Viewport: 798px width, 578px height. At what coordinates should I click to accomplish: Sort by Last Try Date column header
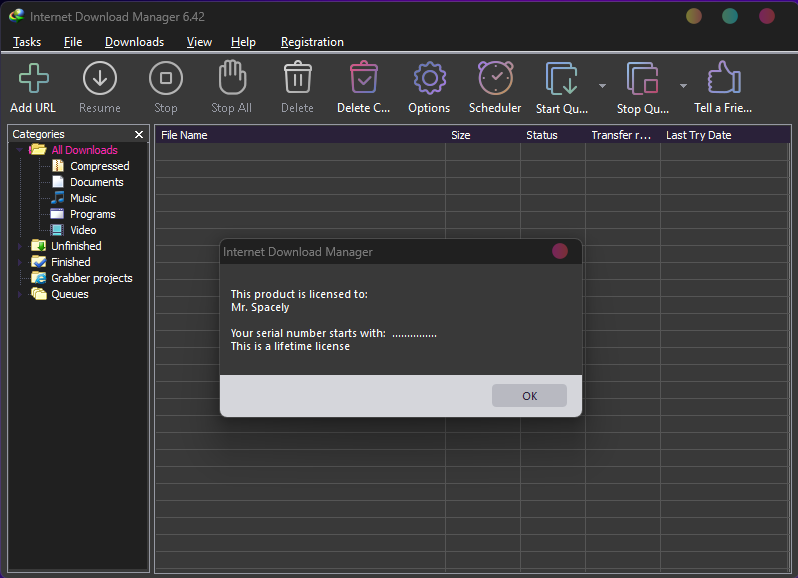click(725, 135)
